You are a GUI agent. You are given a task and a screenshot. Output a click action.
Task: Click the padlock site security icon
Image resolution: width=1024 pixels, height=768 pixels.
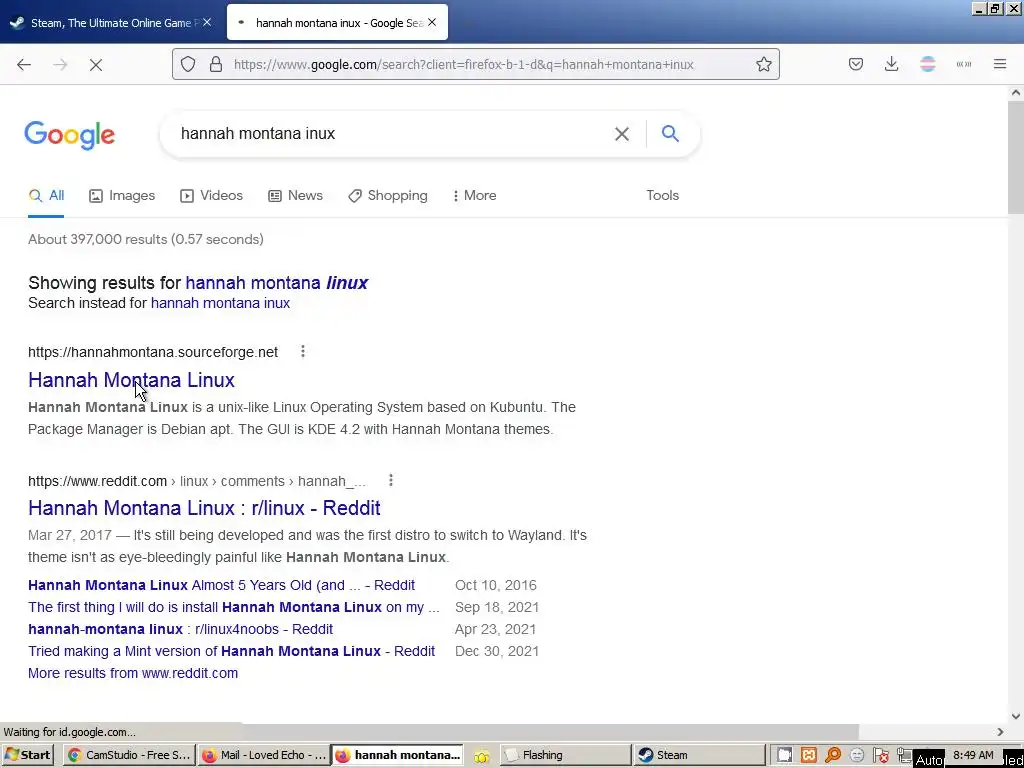pos(216,64)
